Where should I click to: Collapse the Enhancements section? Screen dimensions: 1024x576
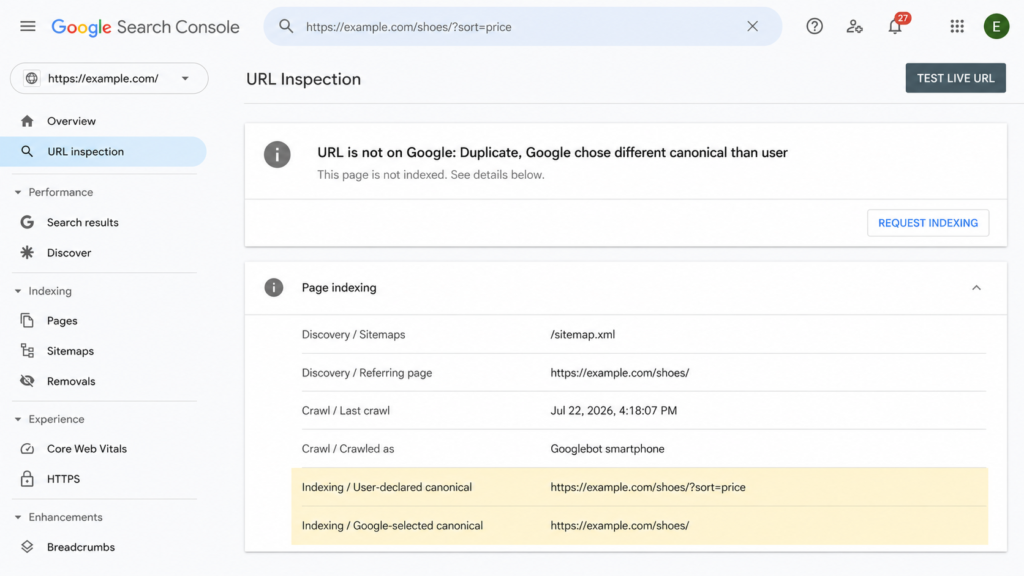click(x=18, y=517)
